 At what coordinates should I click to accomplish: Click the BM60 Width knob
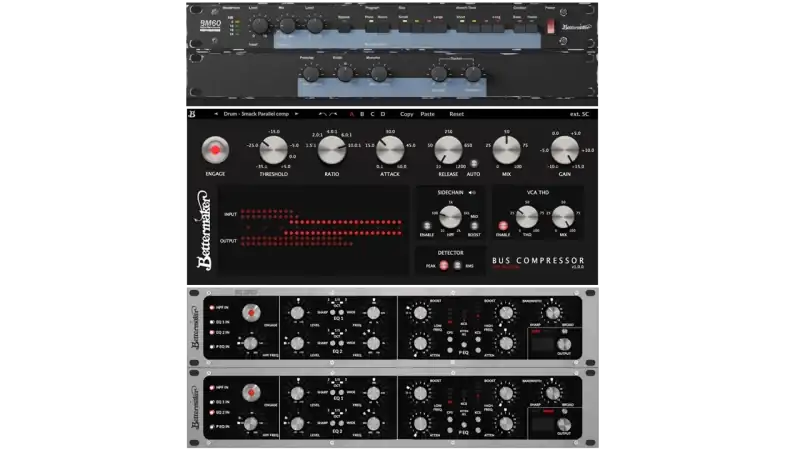(x=345, y=73)
